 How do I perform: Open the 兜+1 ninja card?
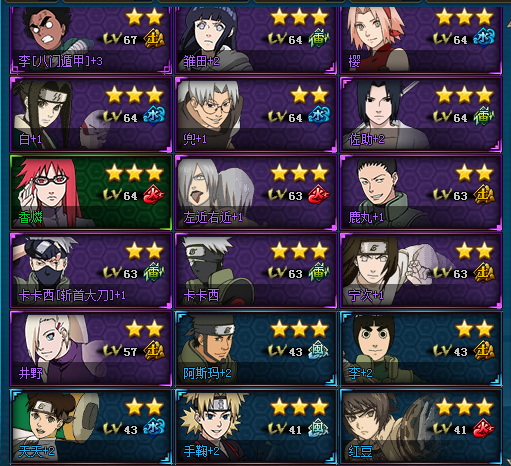click(x=256, y=115)
